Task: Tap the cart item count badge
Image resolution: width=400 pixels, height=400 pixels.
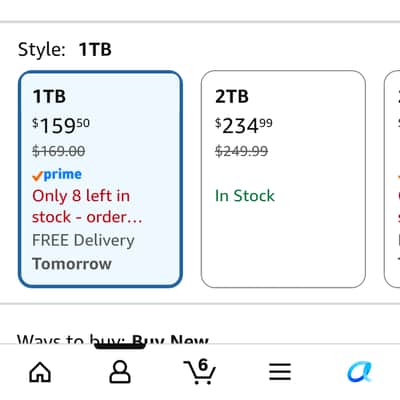Action: [x=203, y=365]
